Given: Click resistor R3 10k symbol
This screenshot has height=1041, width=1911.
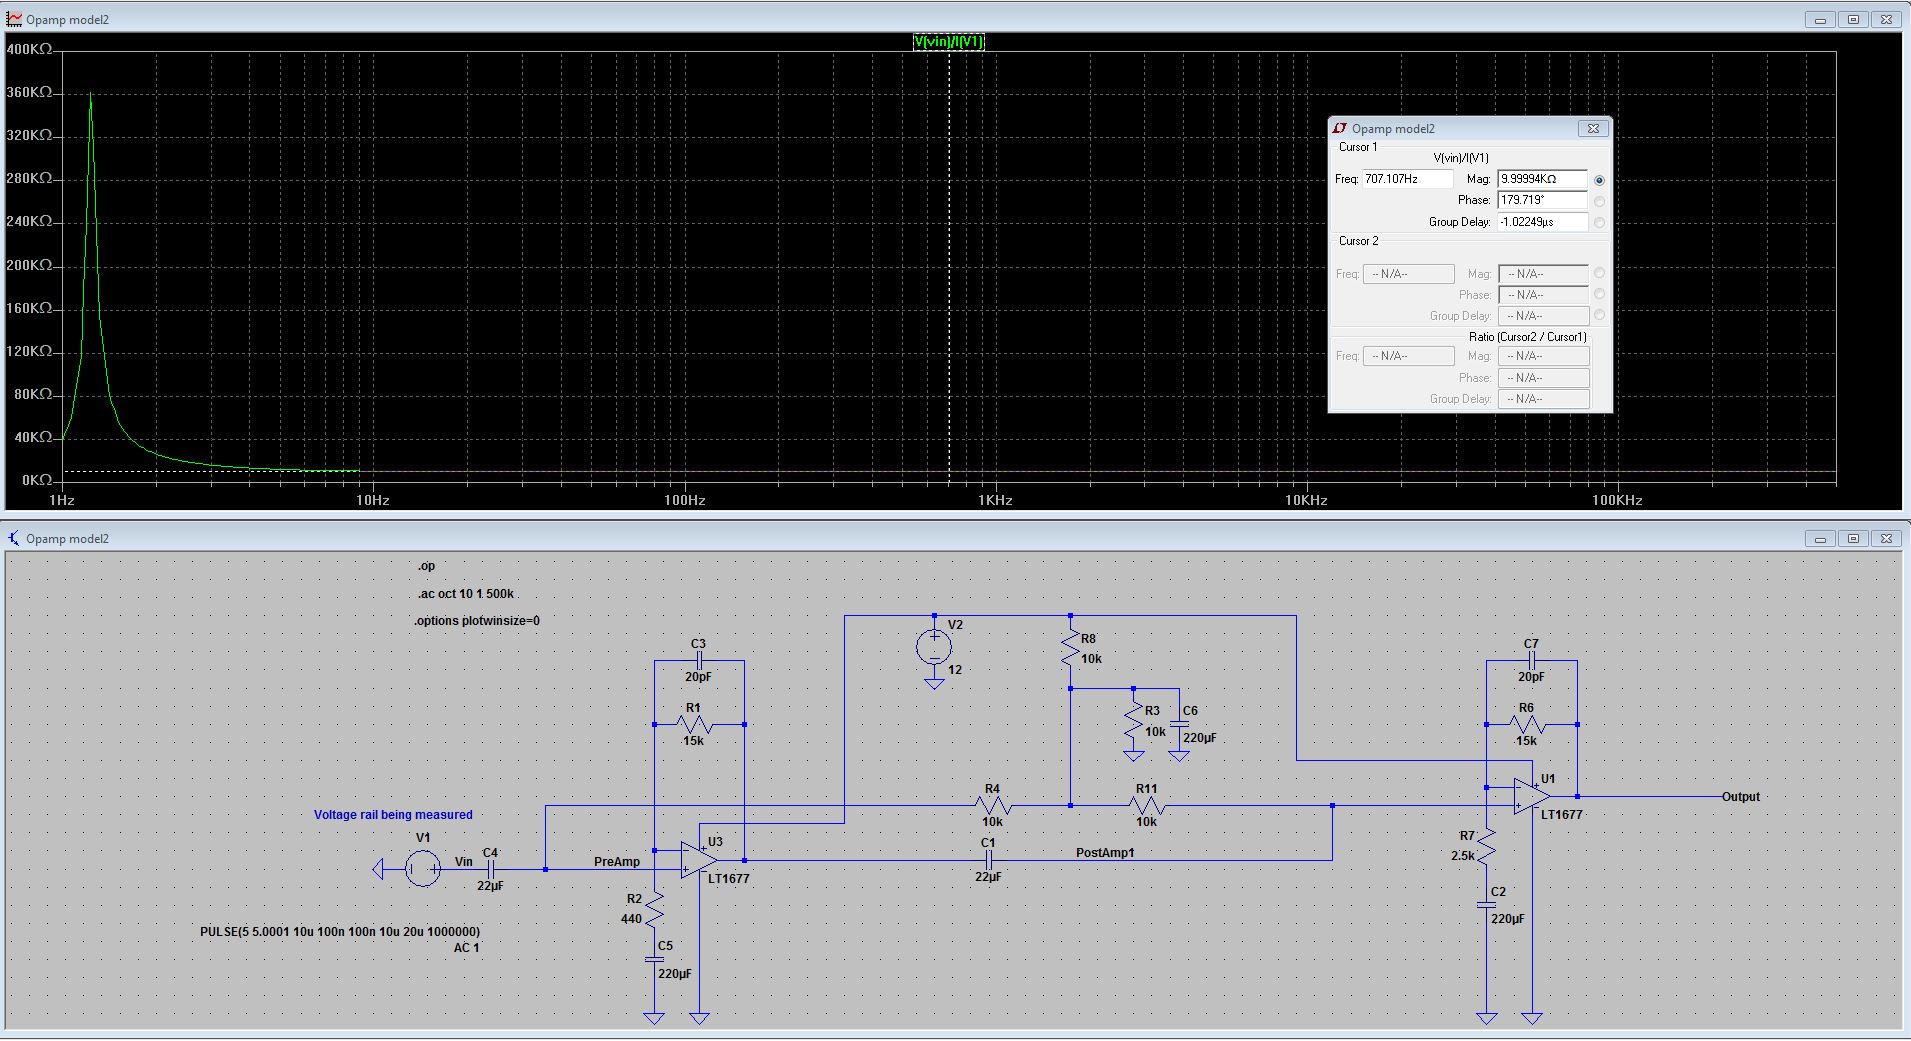Looking at the screenshot, I should 1133,722.
